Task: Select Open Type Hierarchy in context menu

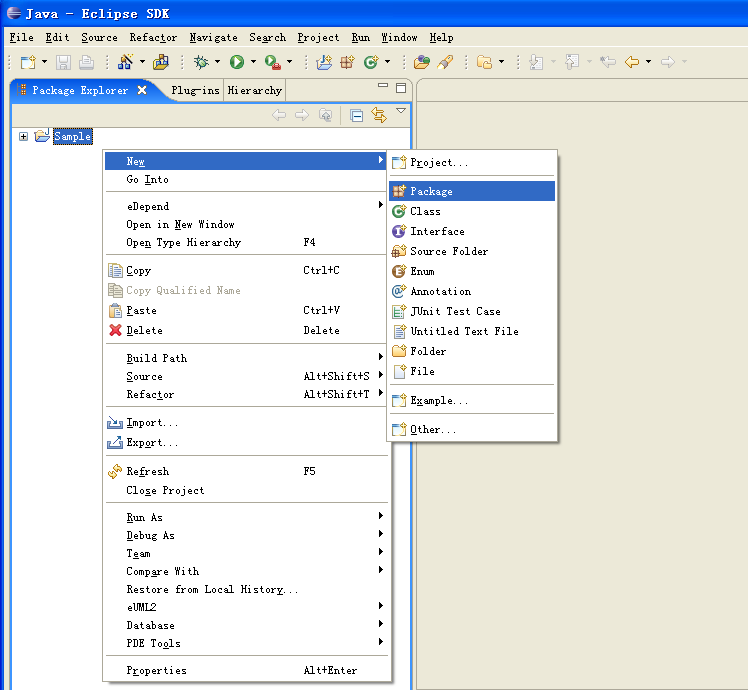Action: point(245,242)
